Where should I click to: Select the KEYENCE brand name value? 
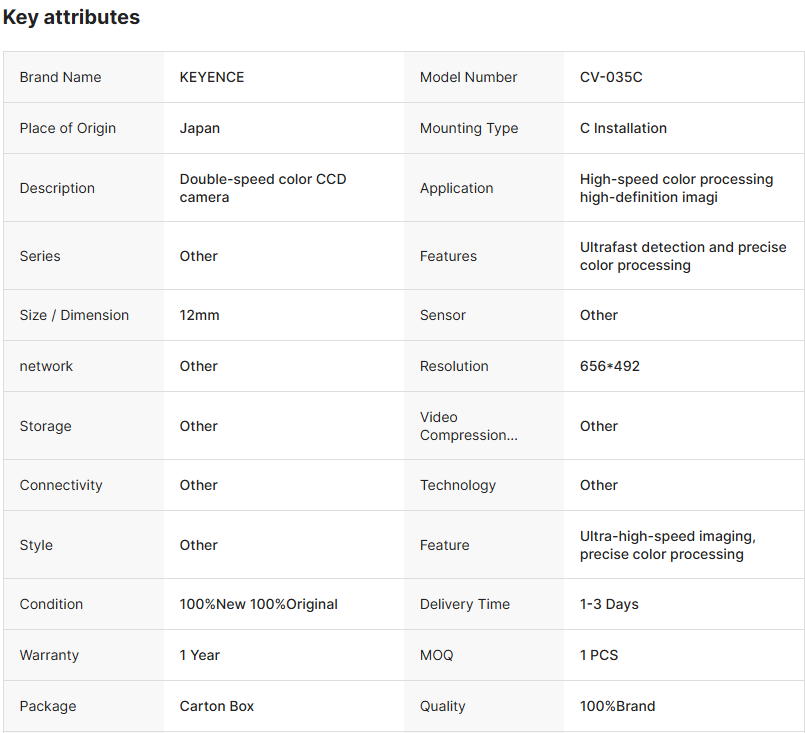[212, 77]
